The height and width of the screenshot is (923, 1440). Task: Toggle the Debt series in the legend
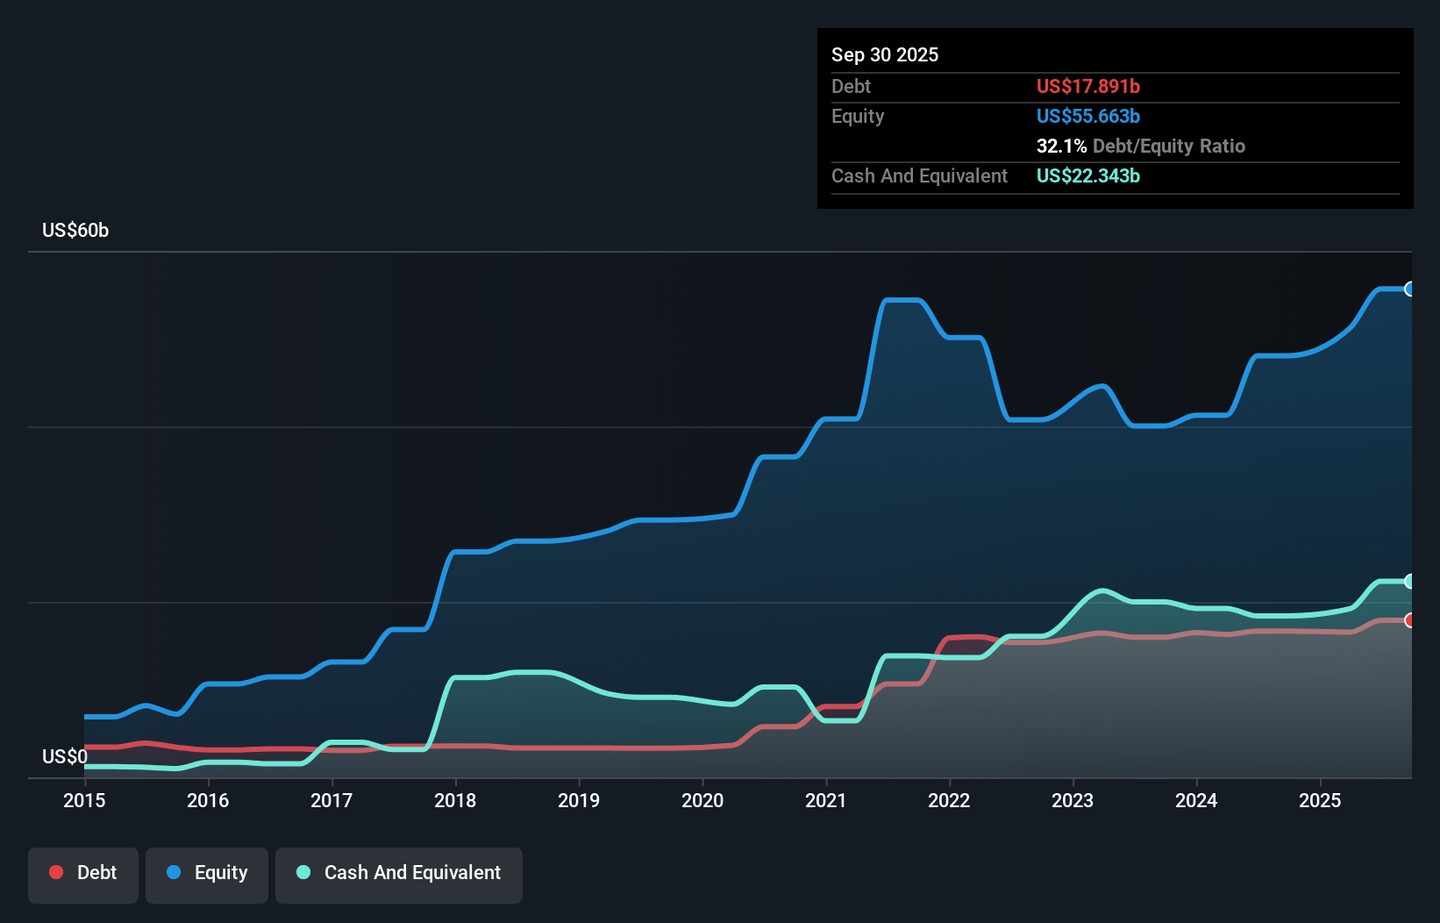(x=83, y=873)
